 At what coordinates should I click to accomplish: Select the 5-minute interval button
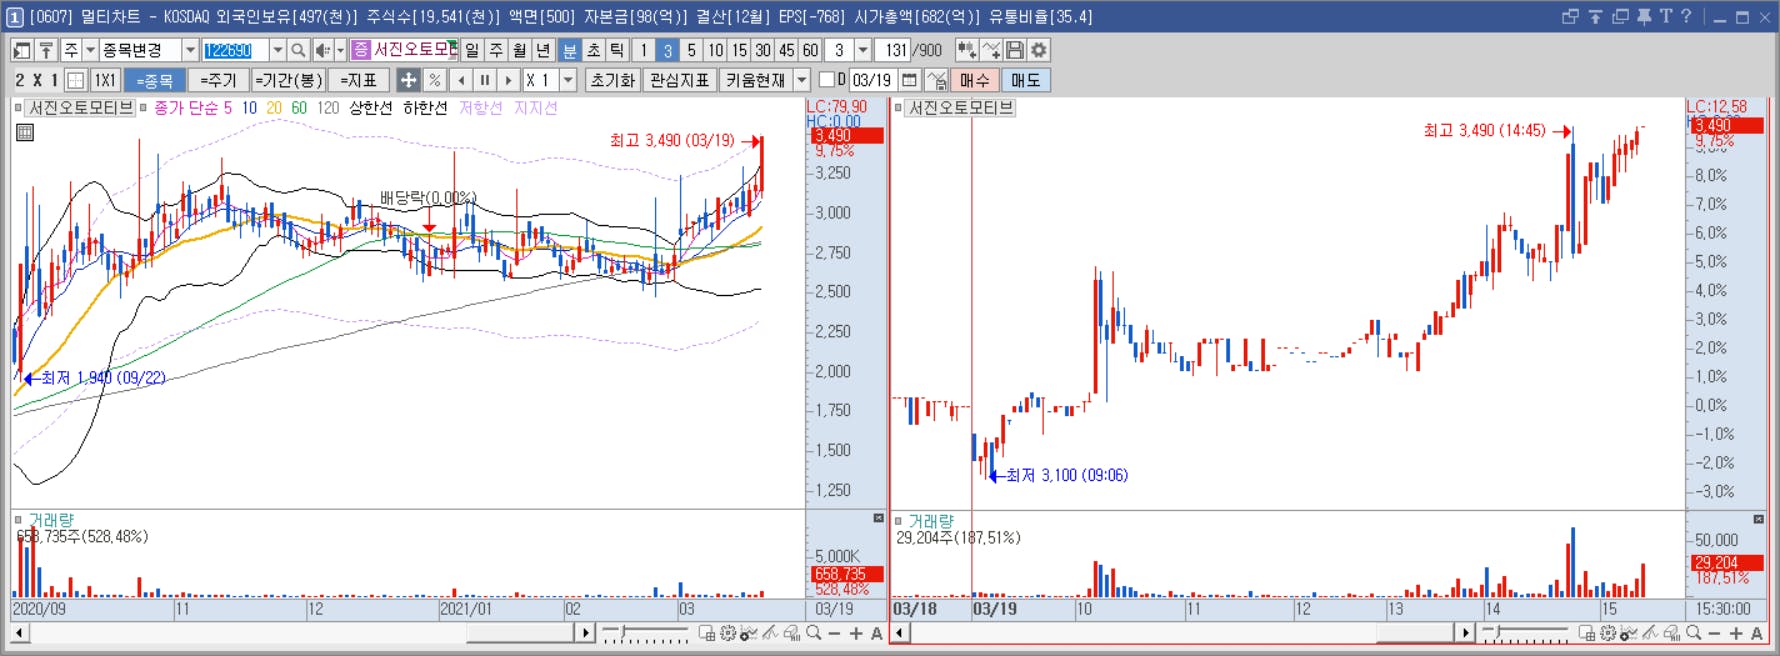coord(691,50)
